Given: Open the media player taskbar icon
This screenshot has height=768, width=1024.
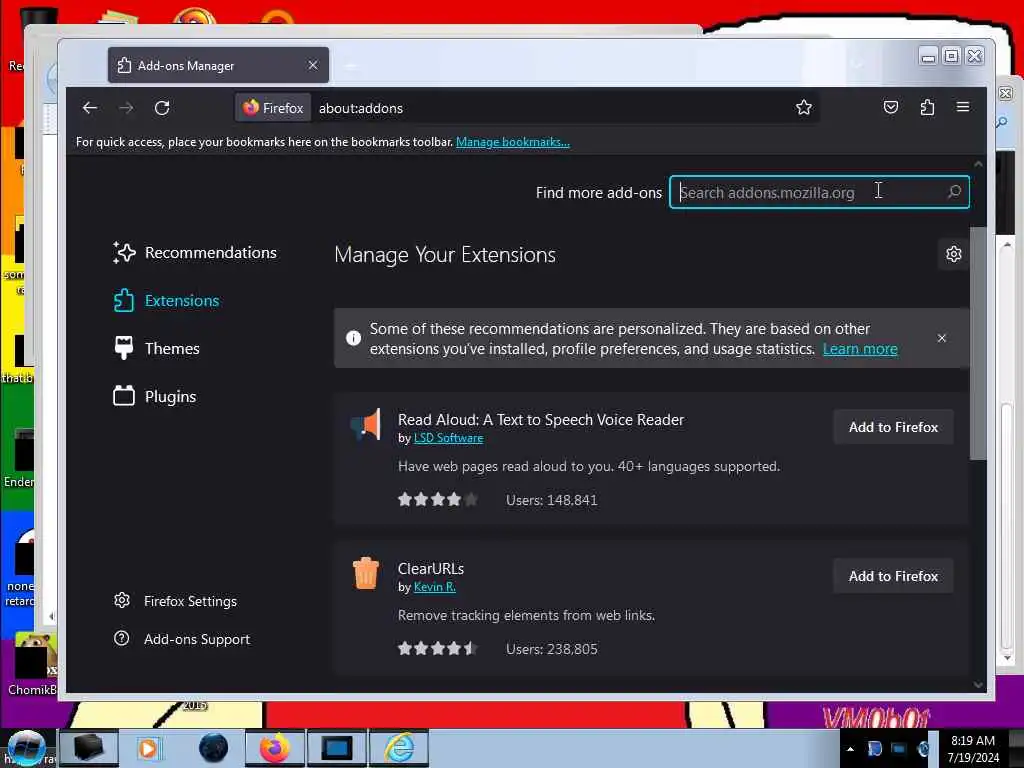Looking at the screenshot, I should click(x=148, y=748).
